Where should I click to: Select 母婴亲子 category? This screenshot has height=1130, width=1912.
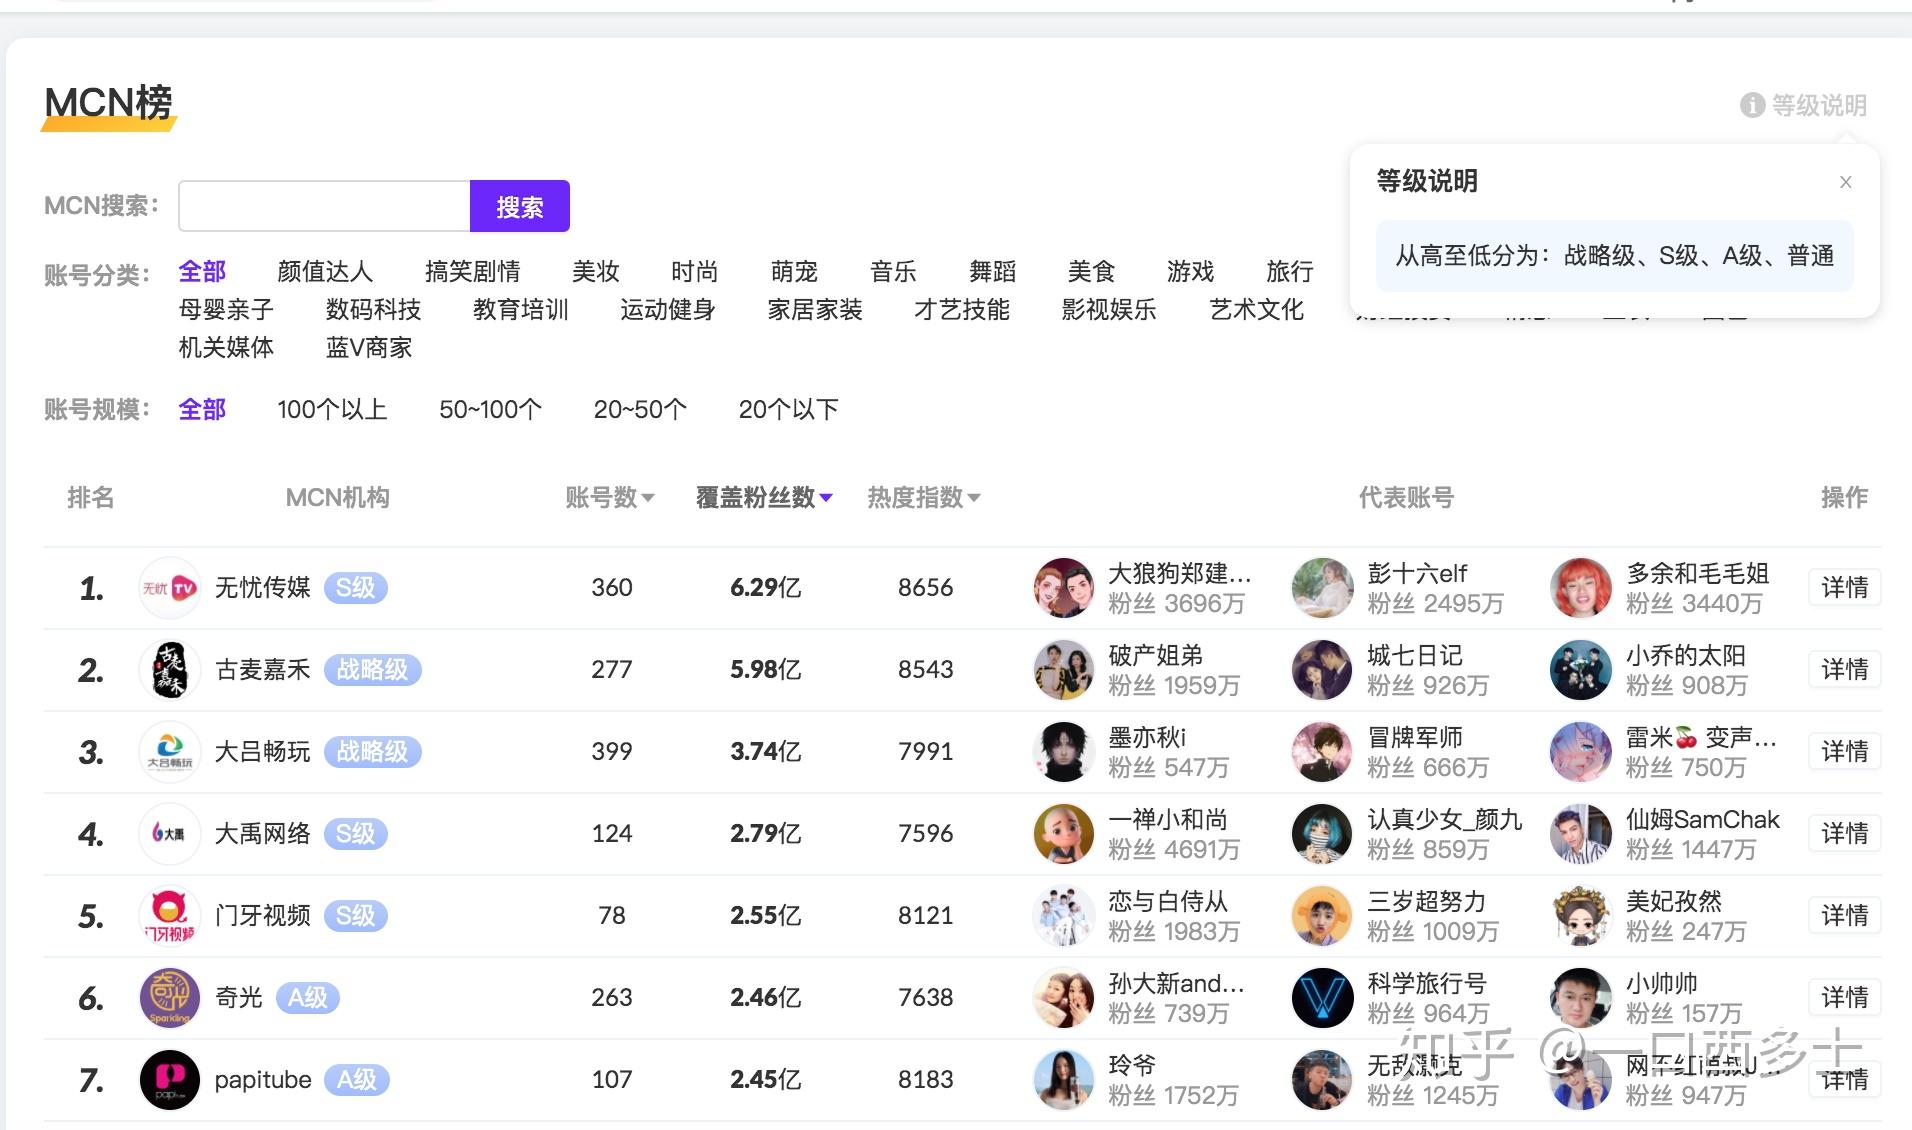[x=226, y=309]
